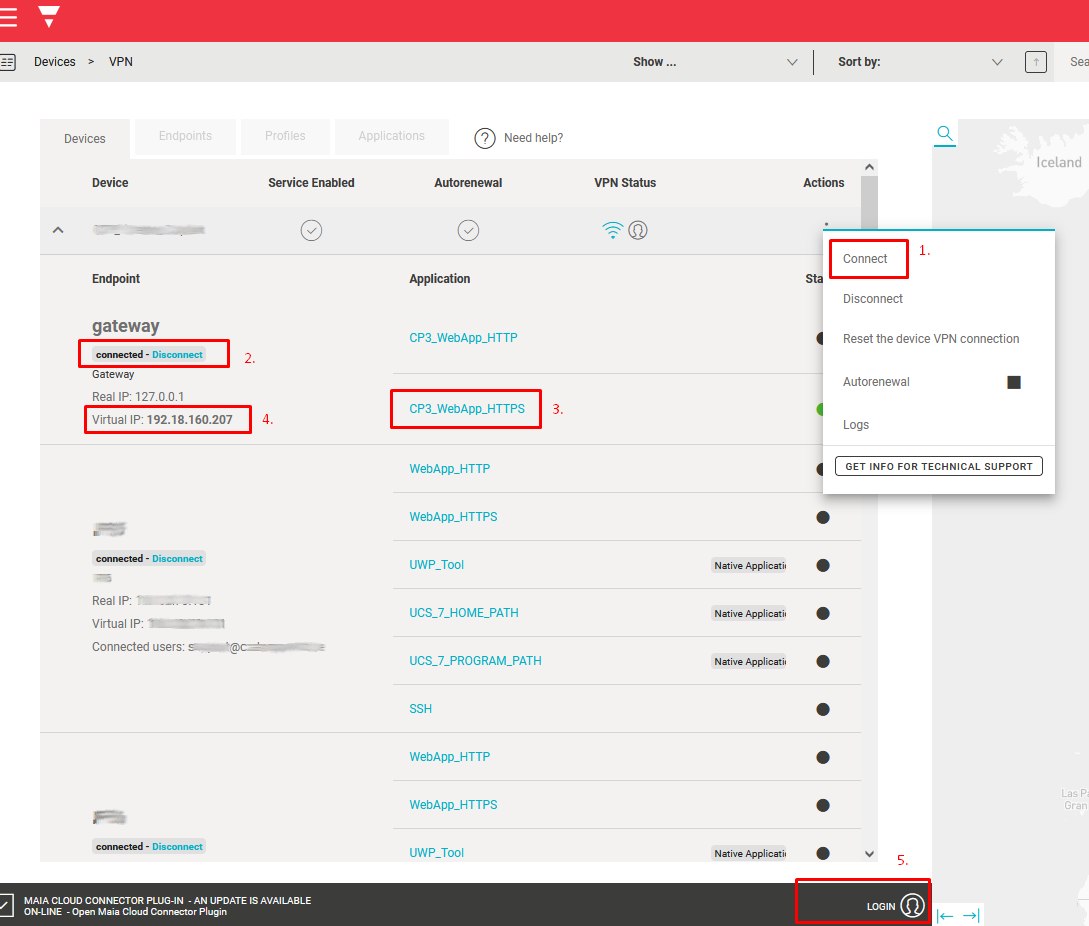Select Logs from the actions menu
Image resolution: width=1089 pixels, height=926 pixels.
tap(856, 425)
